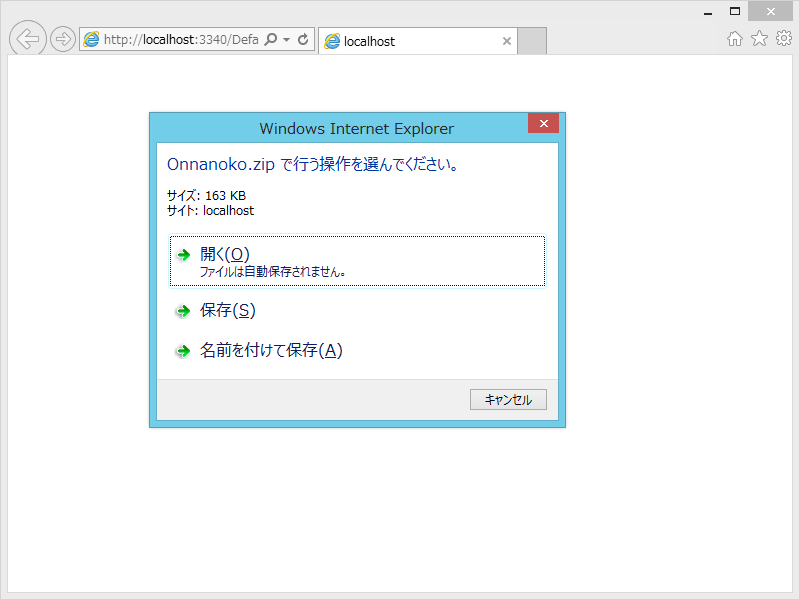Click the green arrow beside 保存(S)
The image size is (800, 600).
(x=183, y=311)
